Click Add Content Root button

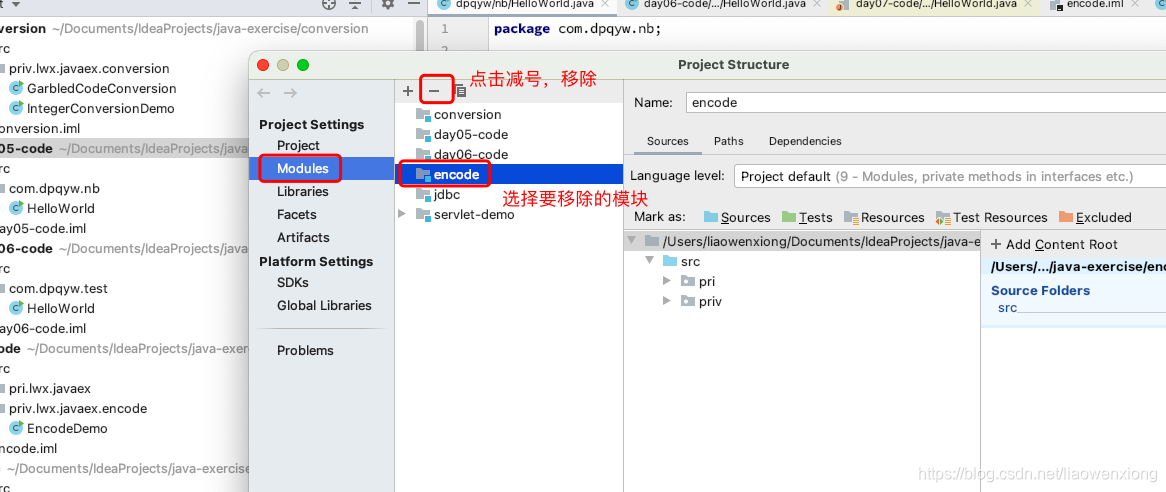[x=1054, y=245]
